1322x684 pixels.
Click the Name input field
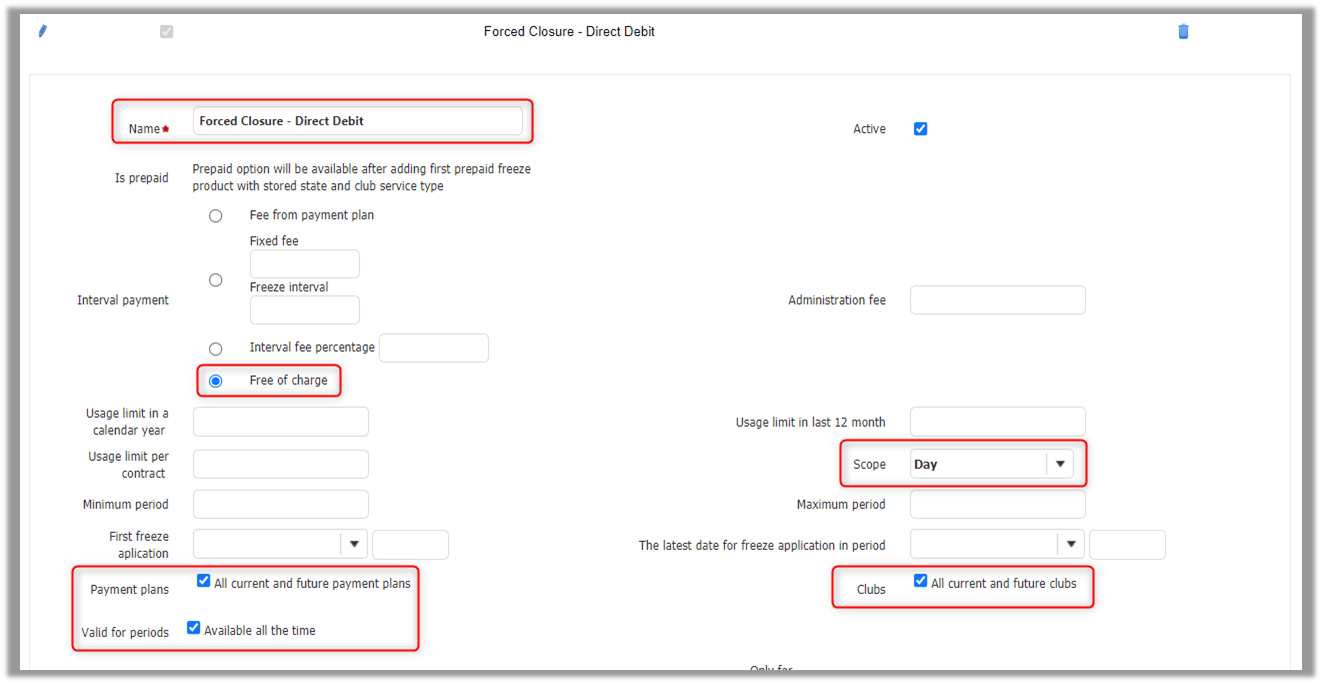357,121
